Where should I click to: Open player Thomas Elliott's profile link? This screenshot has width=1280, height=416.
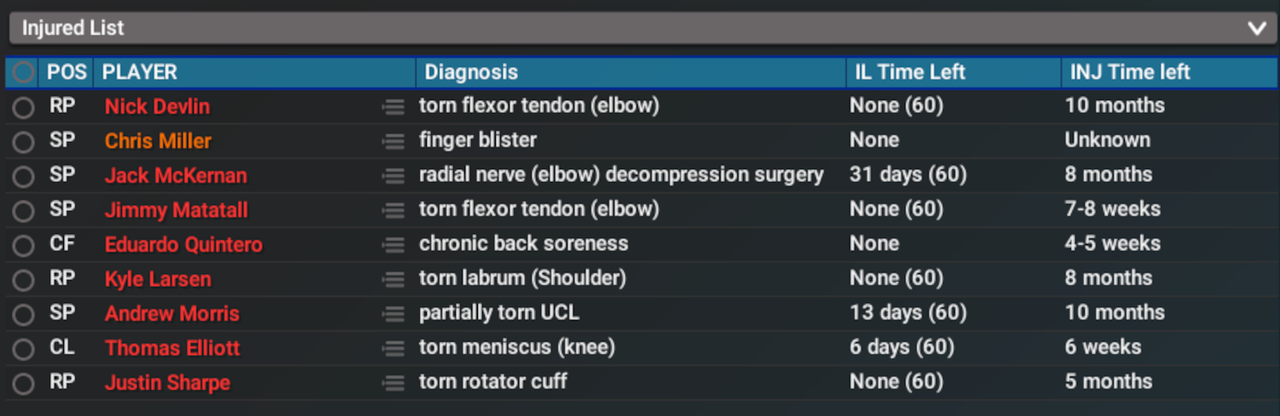[x=172, y=348]
